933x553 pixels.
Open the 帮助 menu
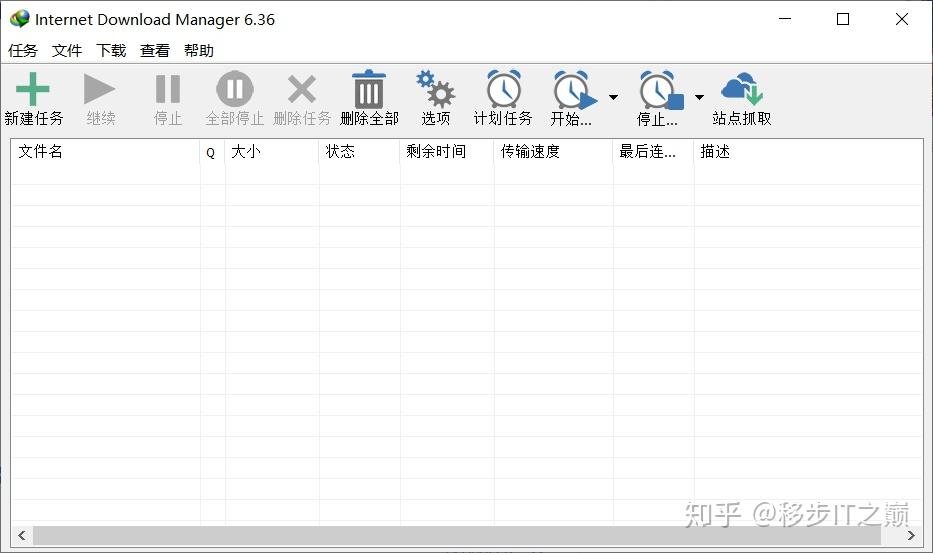point(199,51)
